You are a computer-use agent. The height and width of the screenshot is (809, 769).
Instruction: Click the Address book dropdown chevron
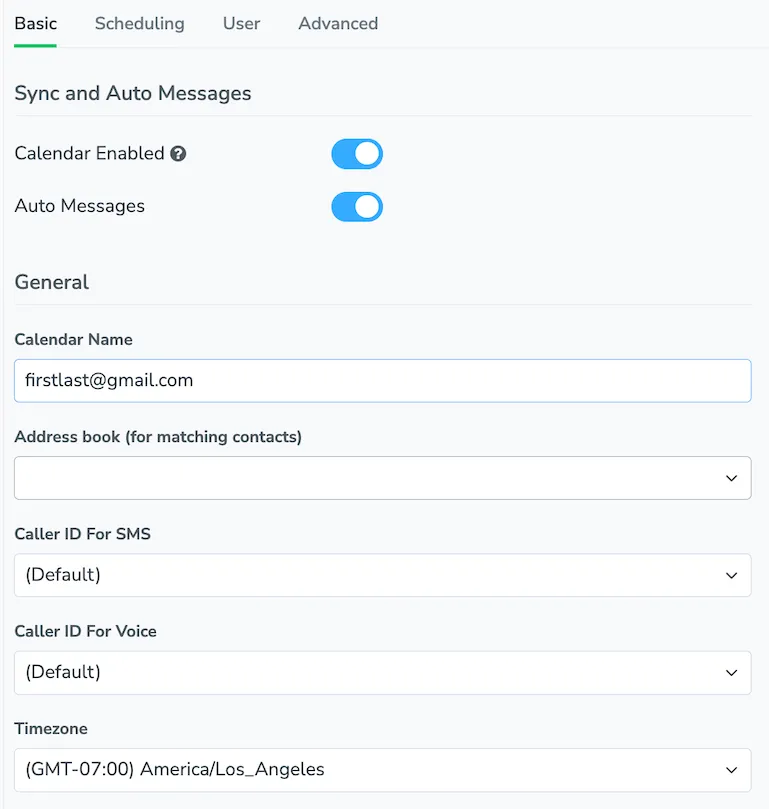point(731,478)
